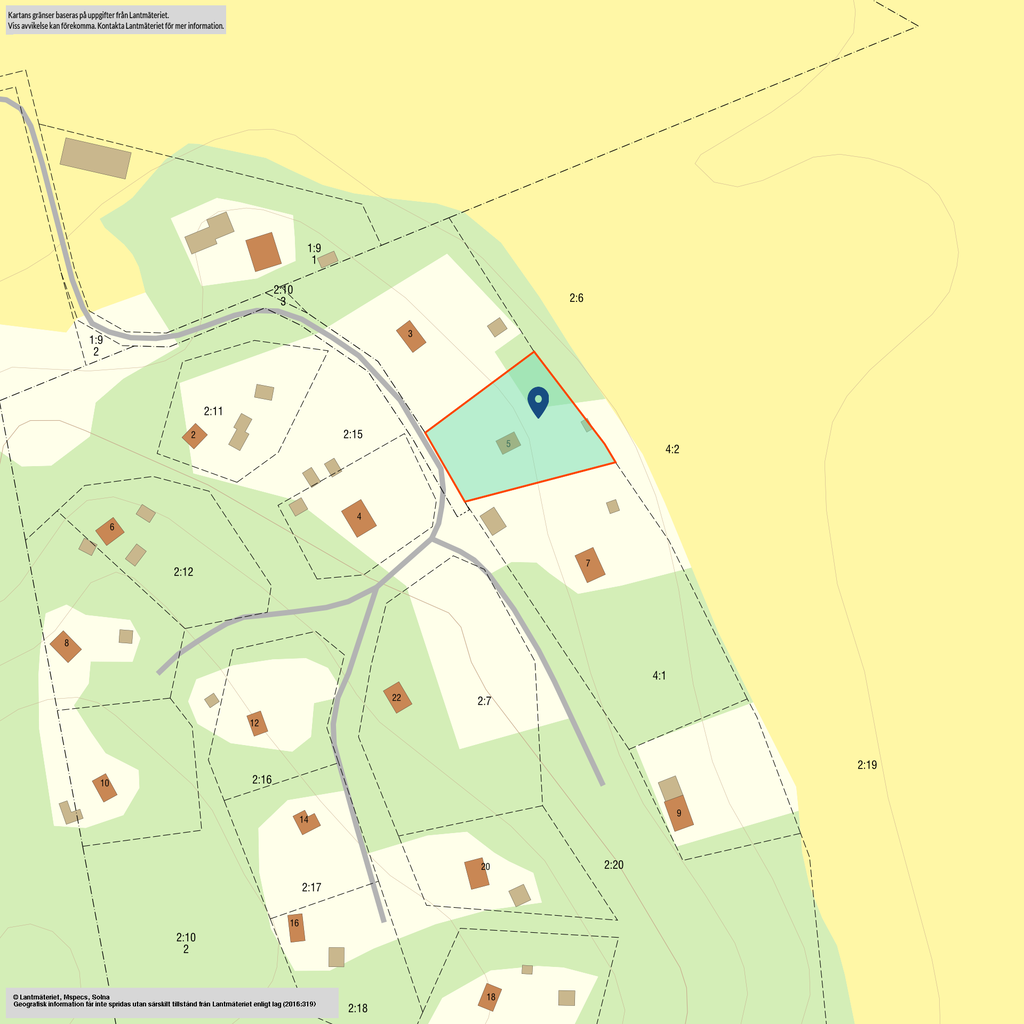Viewport: 1024px width, 1024px height.
Task: Click the parcel label 2:15
Action: [x=352, y=435]
